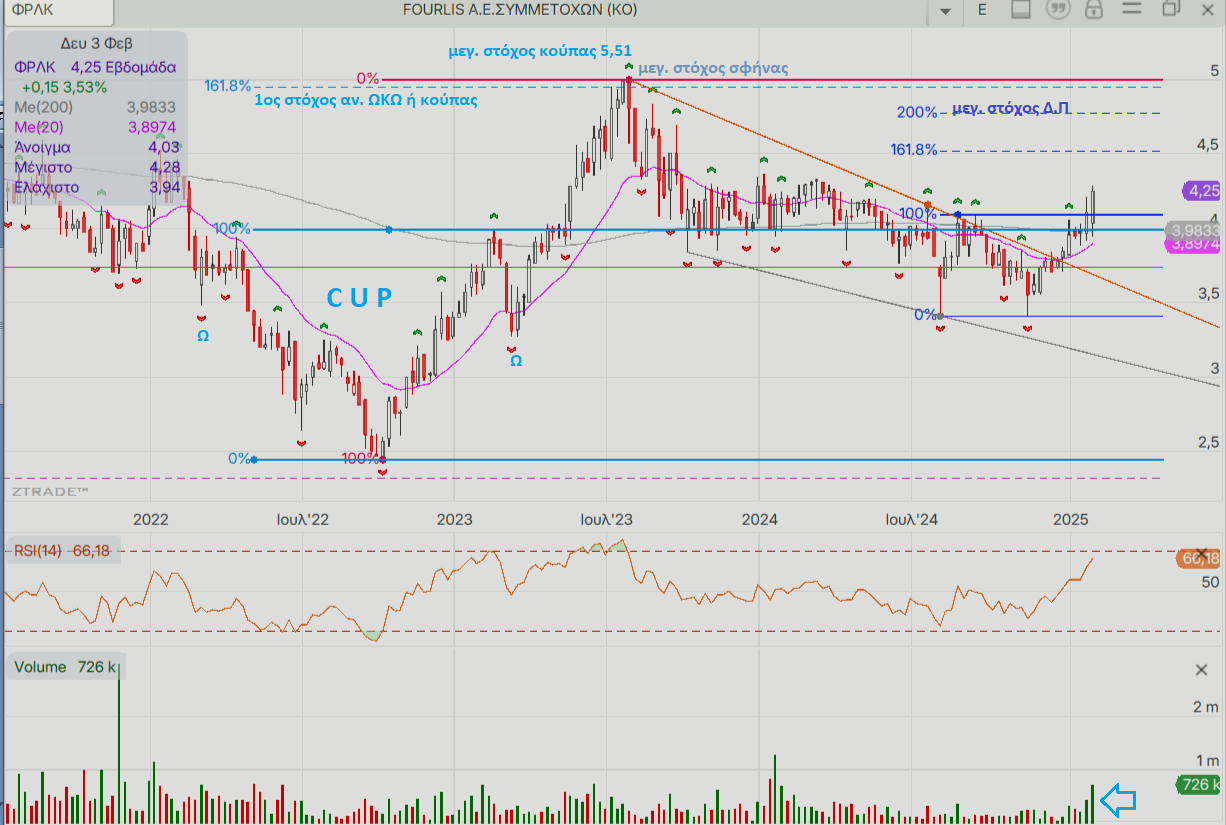Select the C U P text label
The width and height of the screenshot is (1226, 825).
point(360,297)
